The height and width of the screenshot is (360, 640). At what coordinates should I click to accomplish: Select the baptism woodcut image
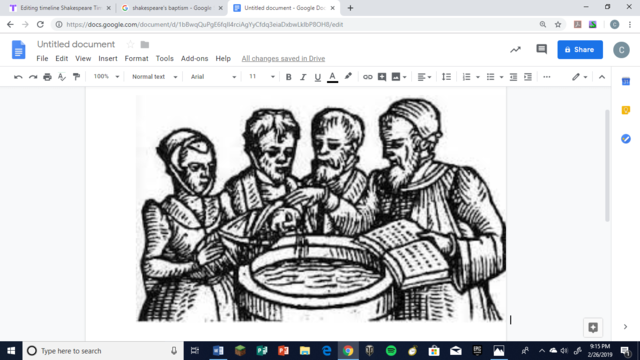[320, 208]
